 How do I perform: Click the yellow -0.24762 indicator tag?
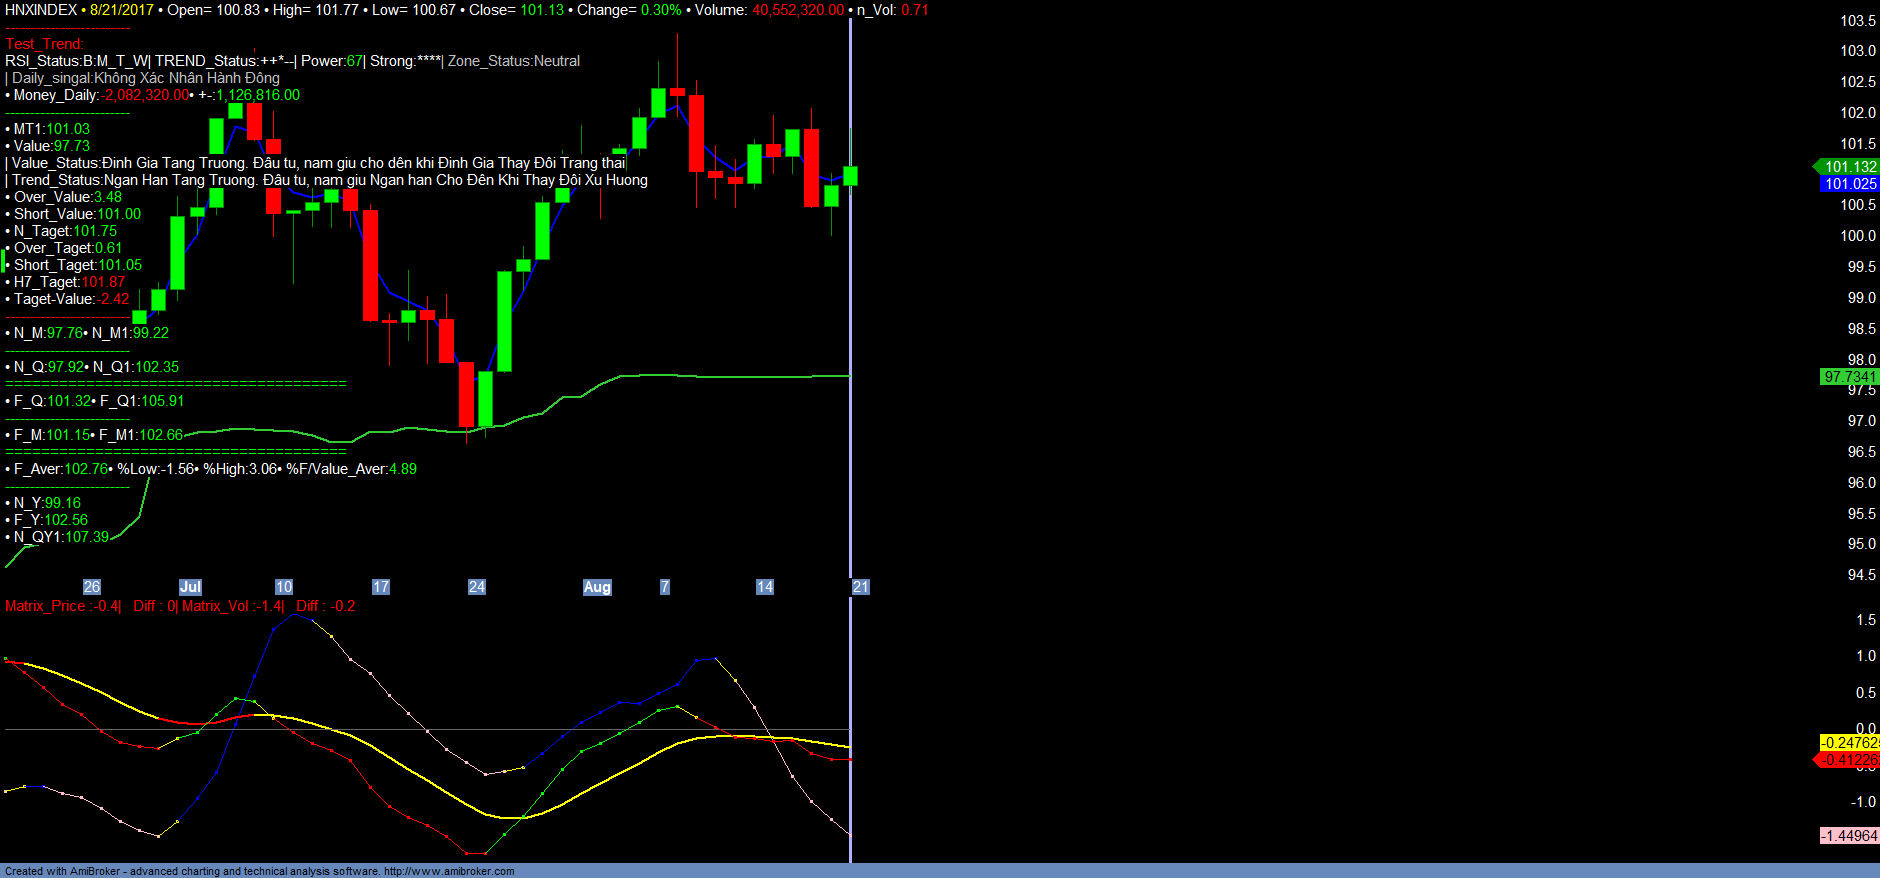click(x=1849, y=743)
